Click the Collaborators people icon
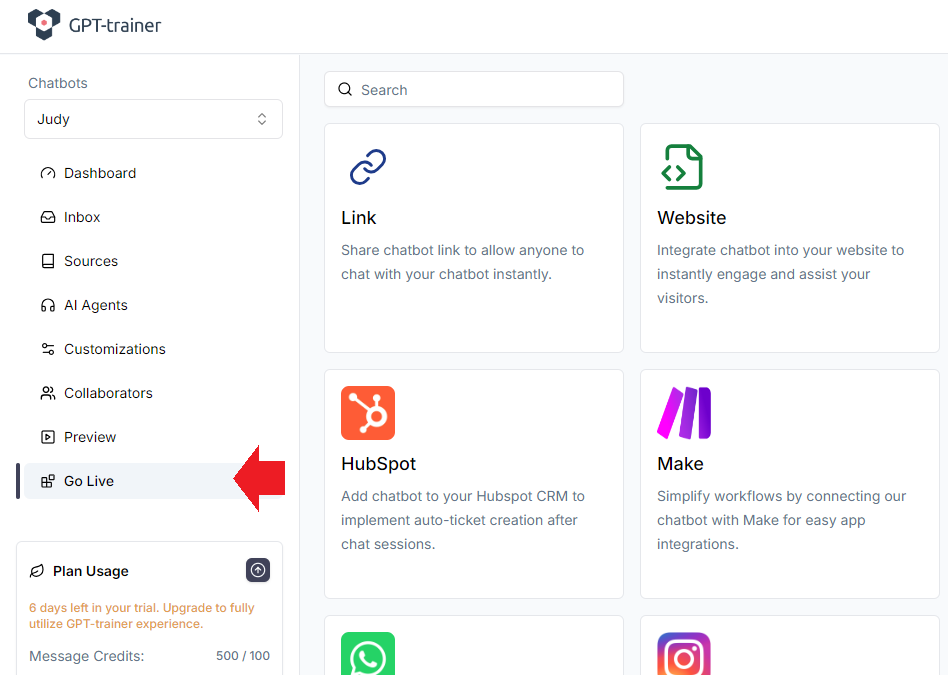The width and height of the screenshot is (948, 675). click(48, 393)
